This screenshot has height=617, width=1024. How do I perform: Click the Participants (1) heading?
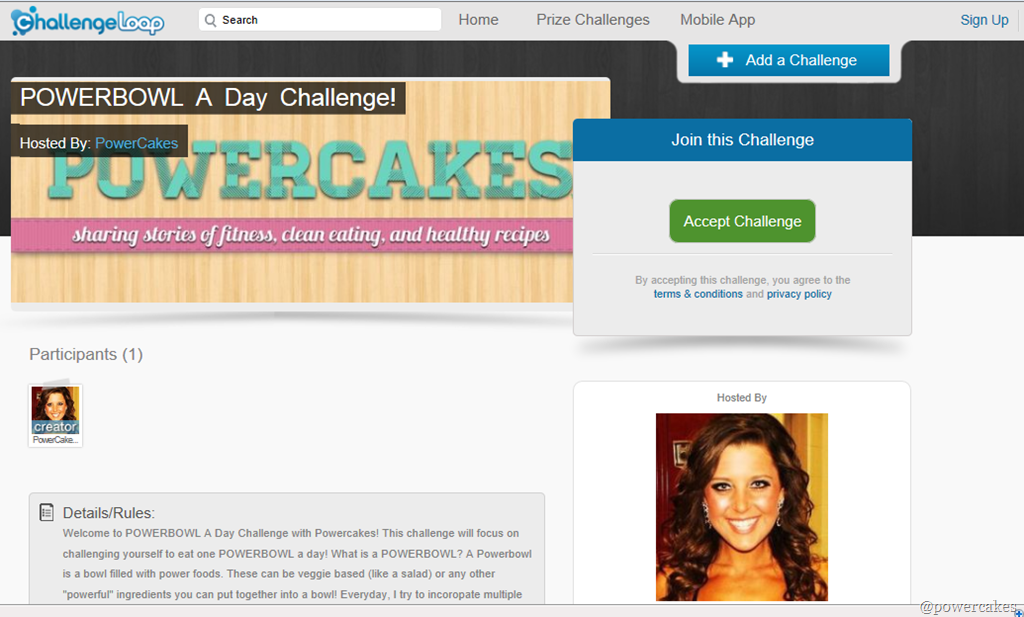(86, 355)
